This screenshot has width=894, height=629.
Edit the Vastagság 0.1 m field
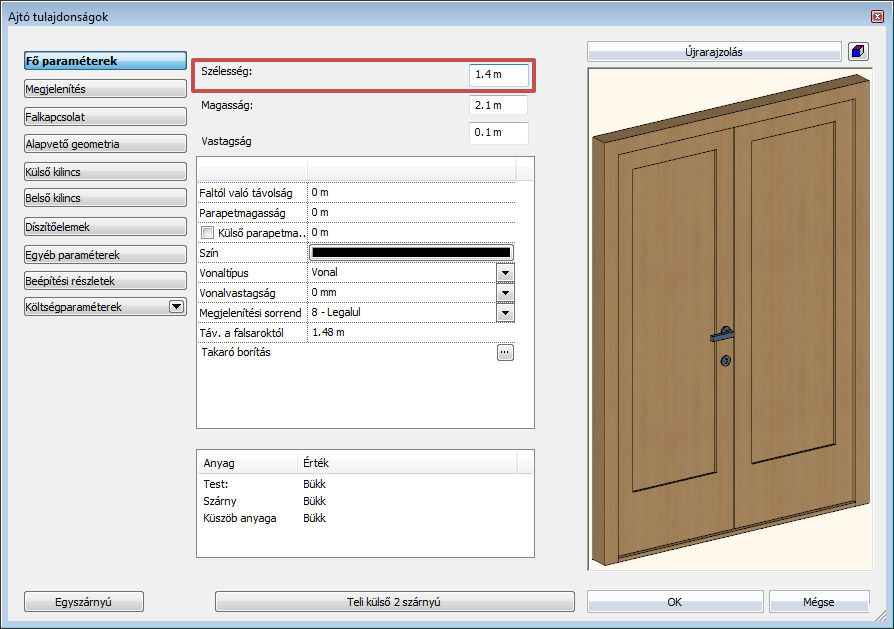click(x=499, y=132)
